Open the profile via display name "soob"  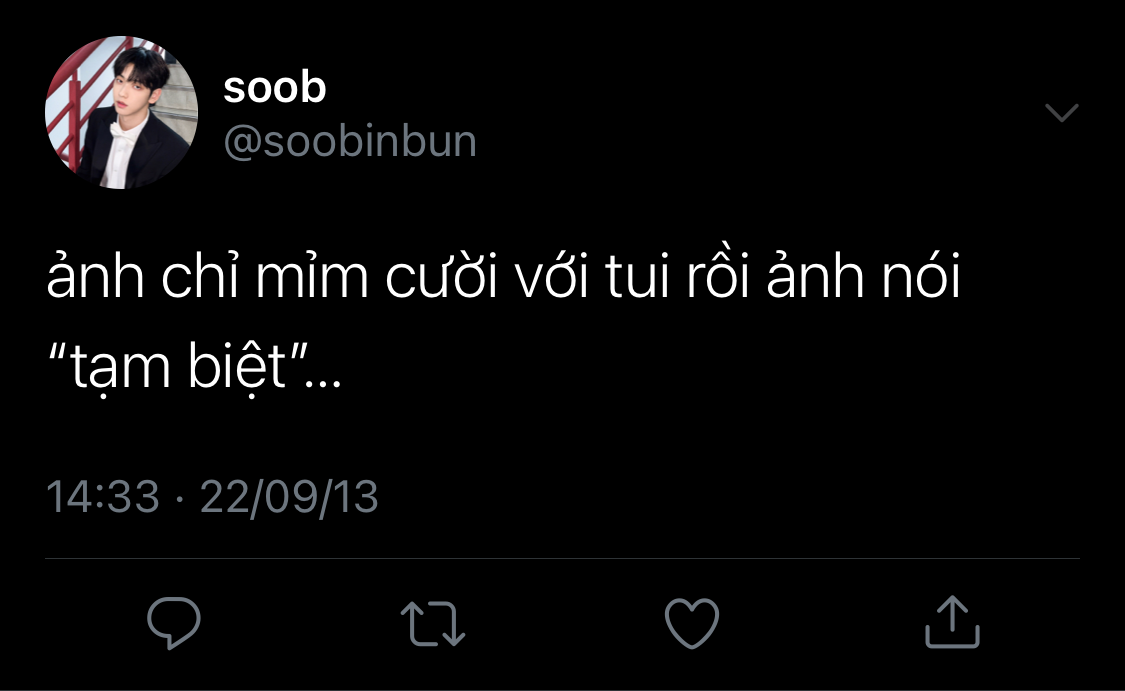275,88
